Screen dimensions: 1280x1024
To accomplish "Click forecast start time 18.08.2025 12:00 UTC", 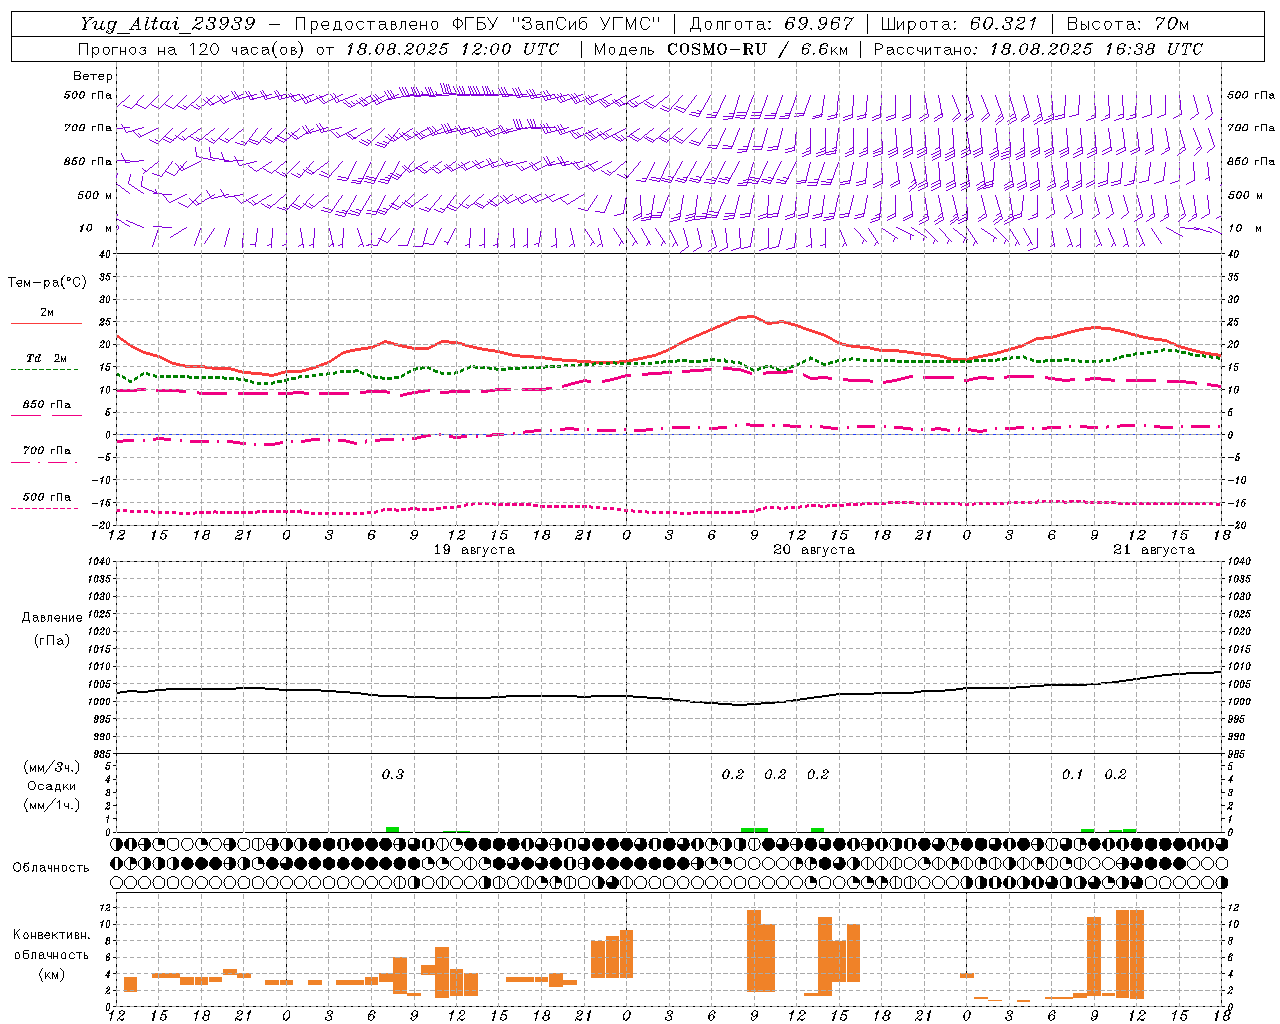I will 452,49.
